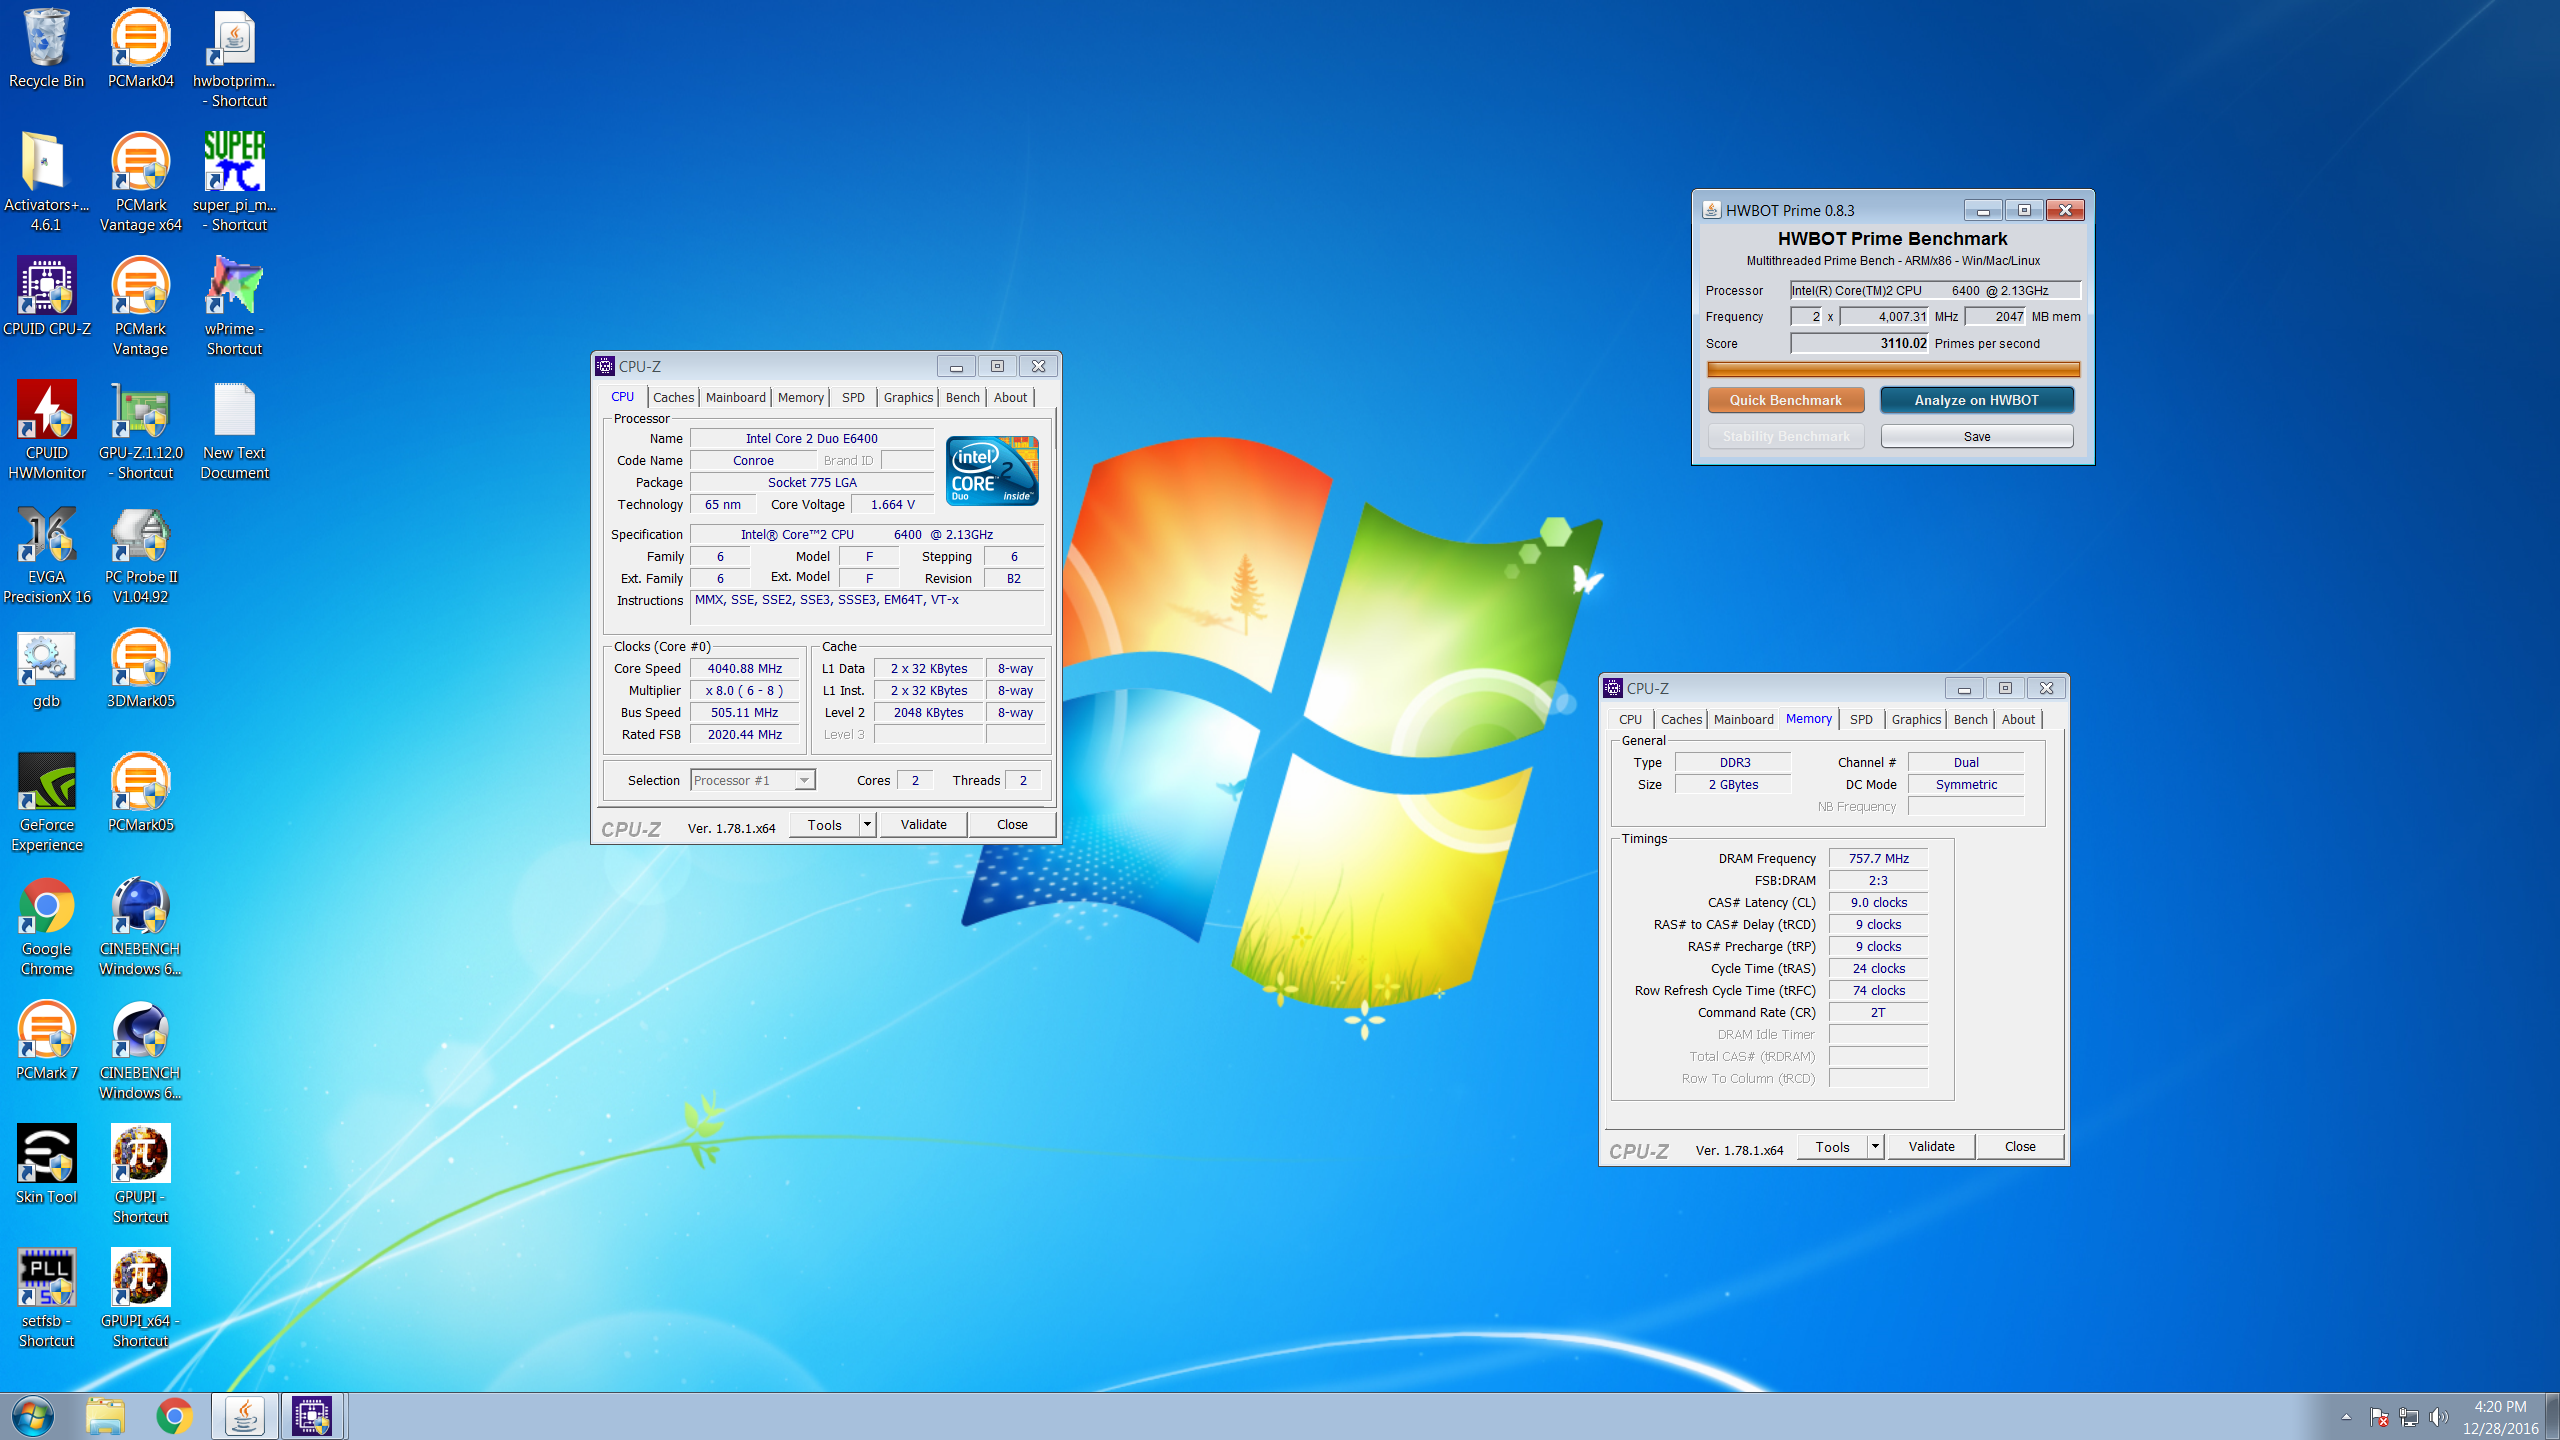Click the taskbar clock showing 4:20 PM

pyautogui.click(x=2500, y=1417)
